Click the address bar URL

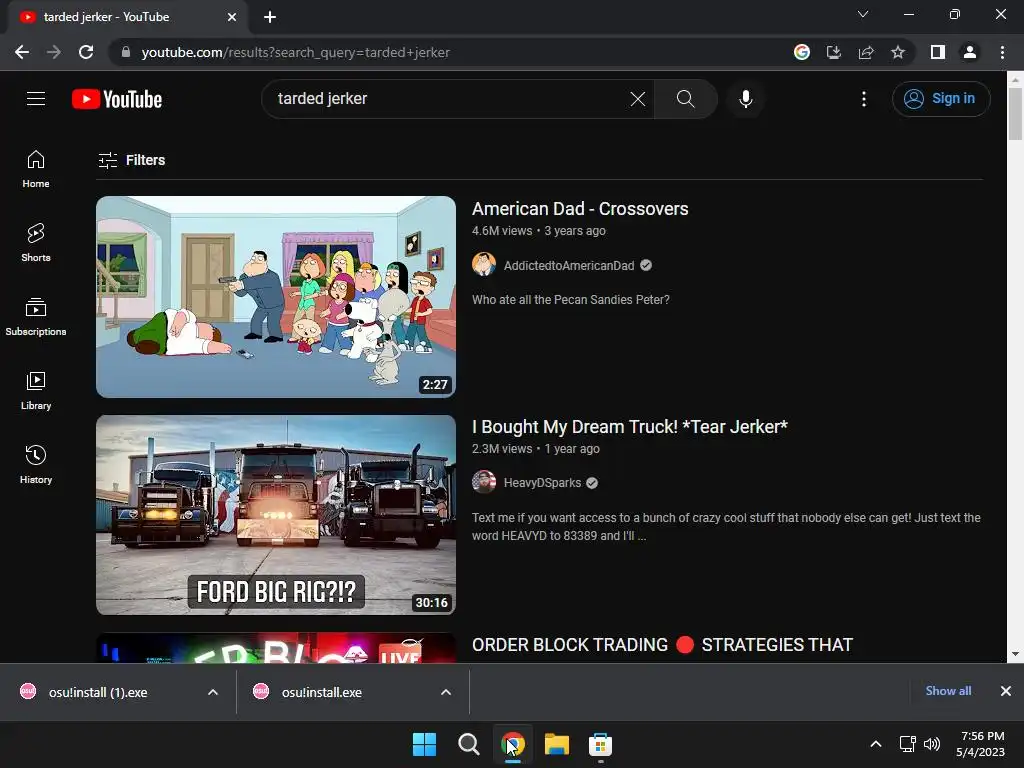tap(295, 52)
